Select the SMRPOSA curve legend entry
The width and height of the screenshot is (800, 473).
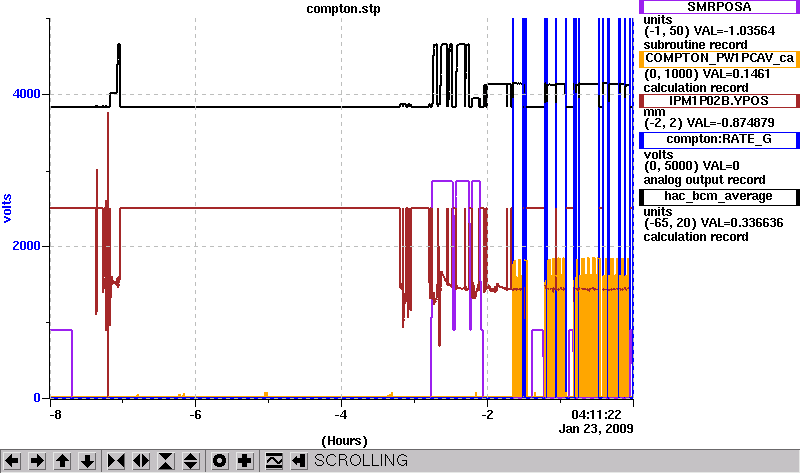click(719, 7)
